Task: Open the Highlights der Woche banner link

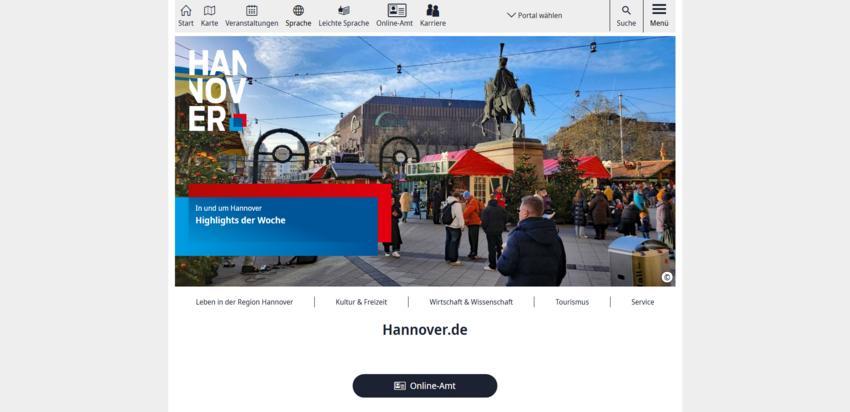Action: [x=276, y=226]
